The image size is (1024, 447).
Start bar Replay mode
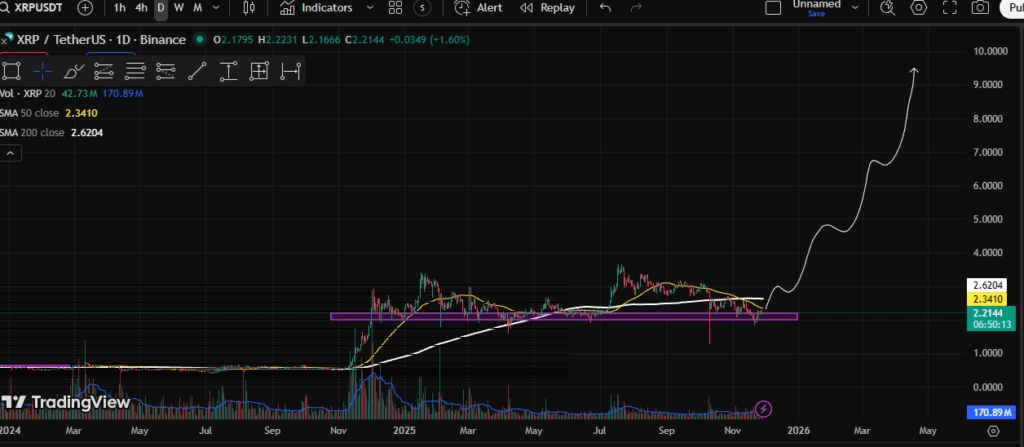pos(547,8)
